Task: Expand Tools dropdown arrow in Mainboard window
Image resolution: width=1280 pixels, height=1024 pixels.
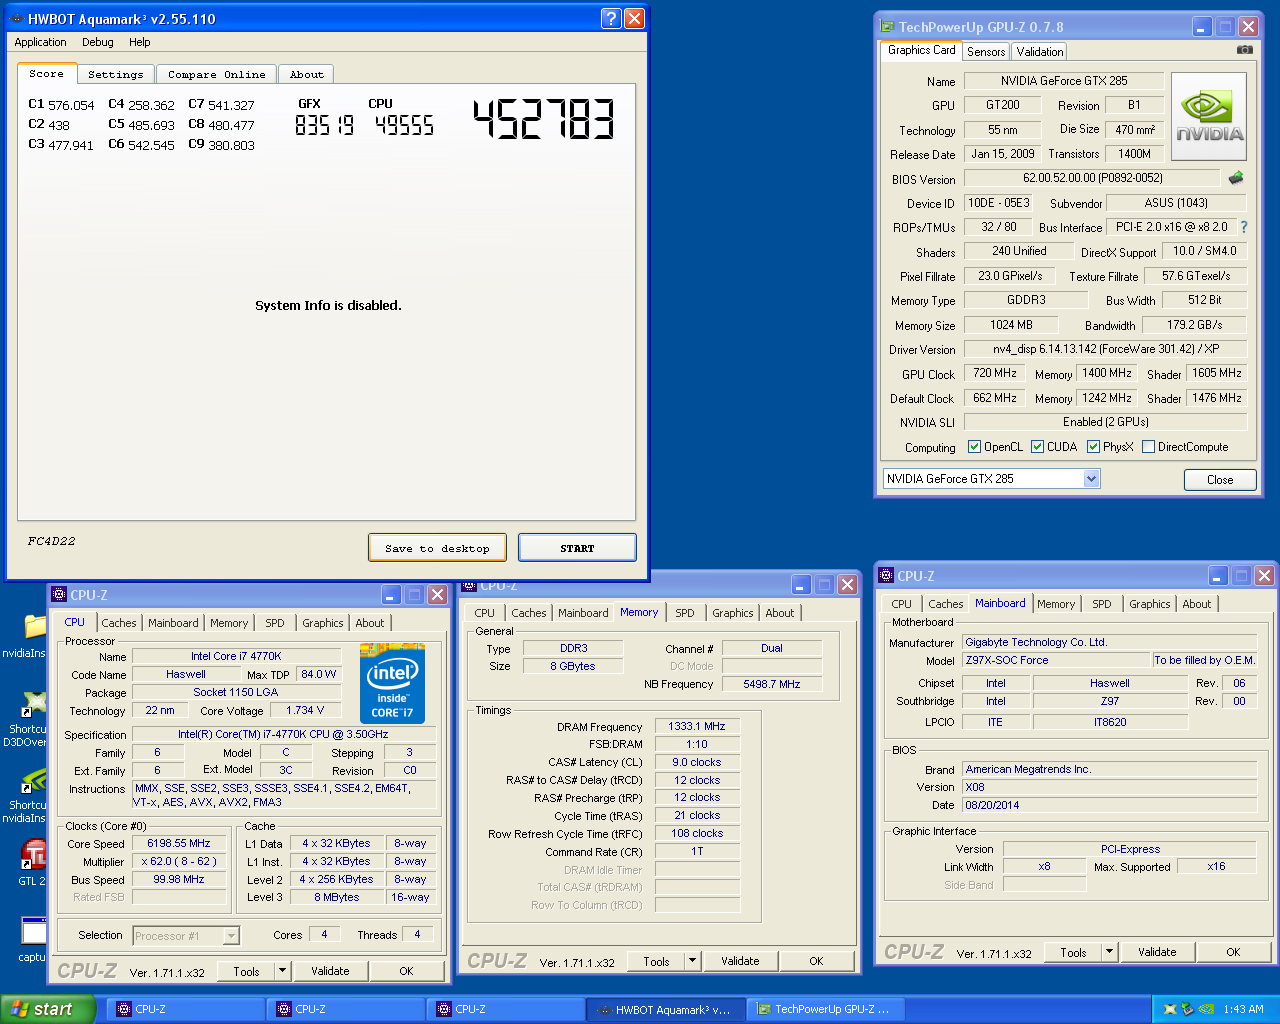Action: [1109, 952]
